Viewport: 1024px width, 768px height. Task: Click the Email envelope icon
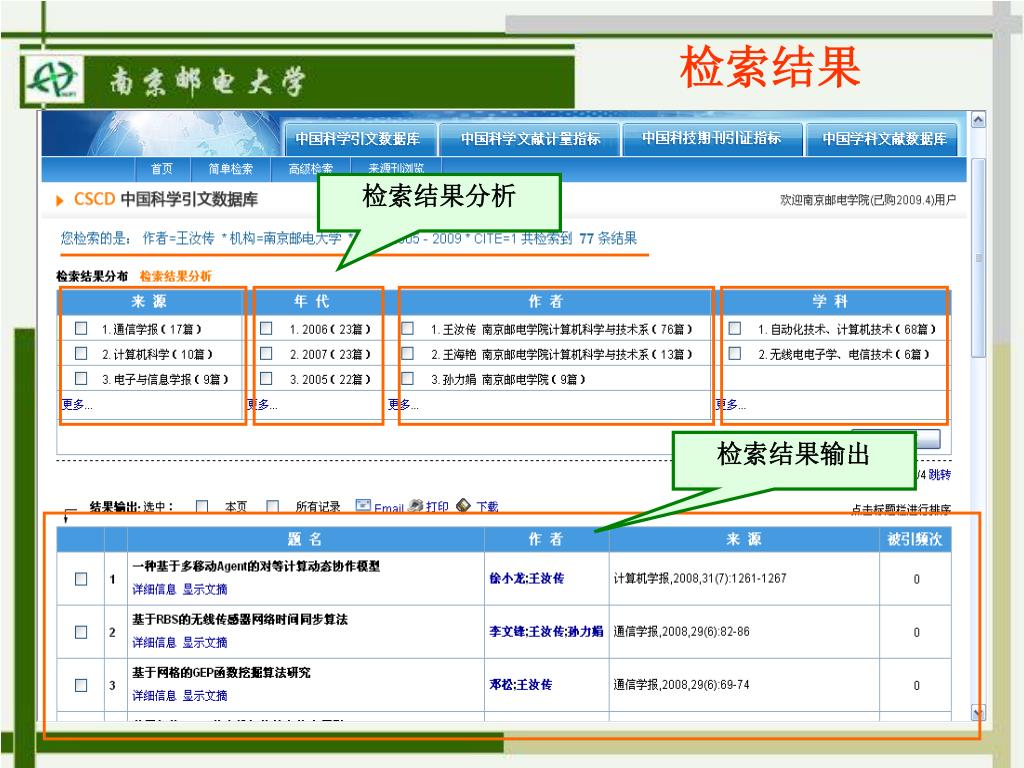pos(363,505)
